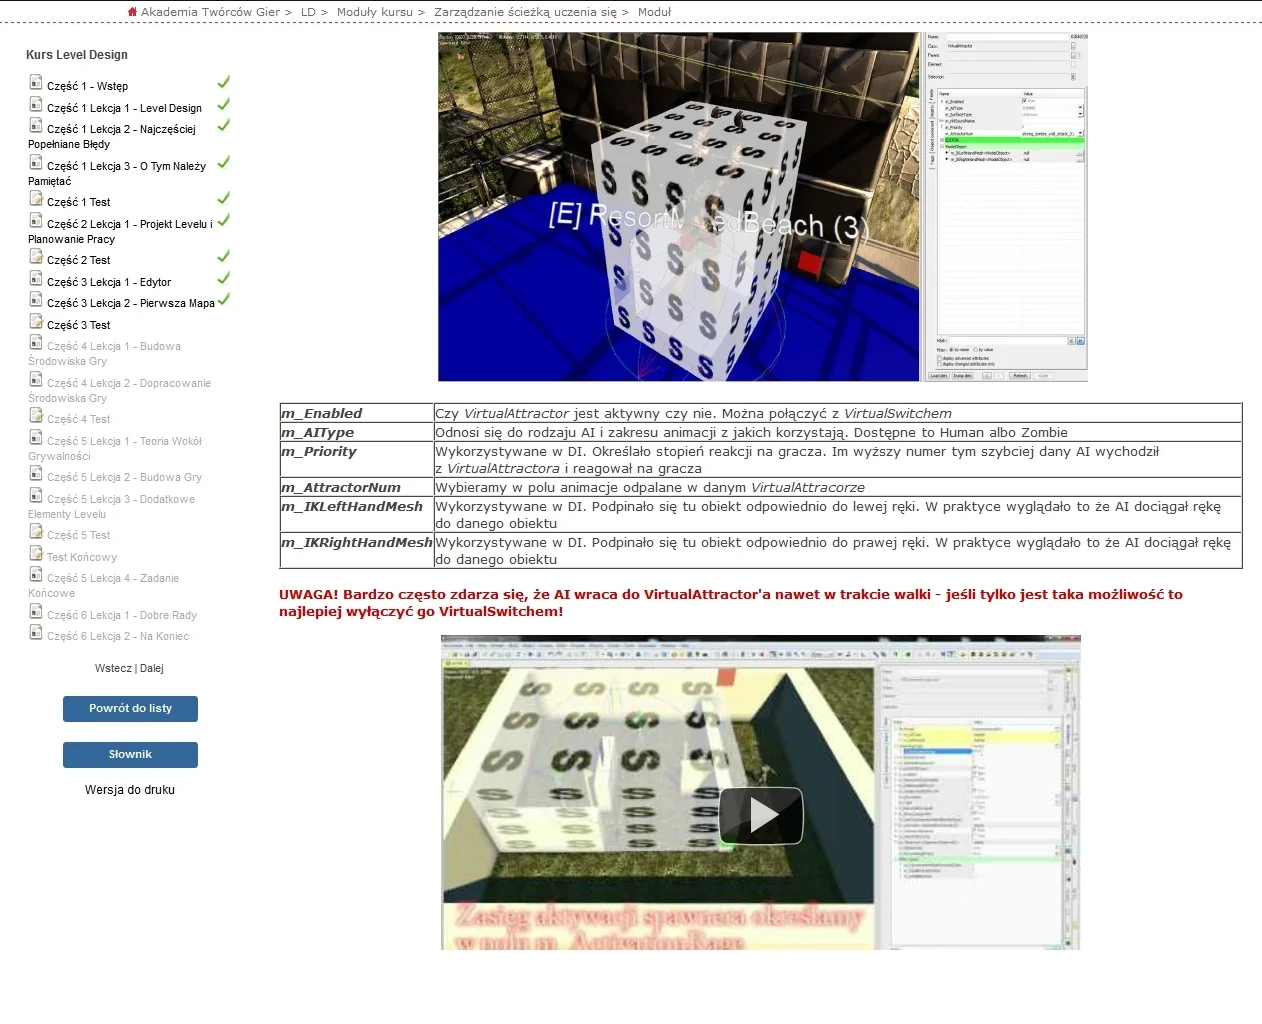Open Część 5 Lekcja 4 - Zadanie Końcowe
The image size is (1262, 1024).
tap(104, 585)
